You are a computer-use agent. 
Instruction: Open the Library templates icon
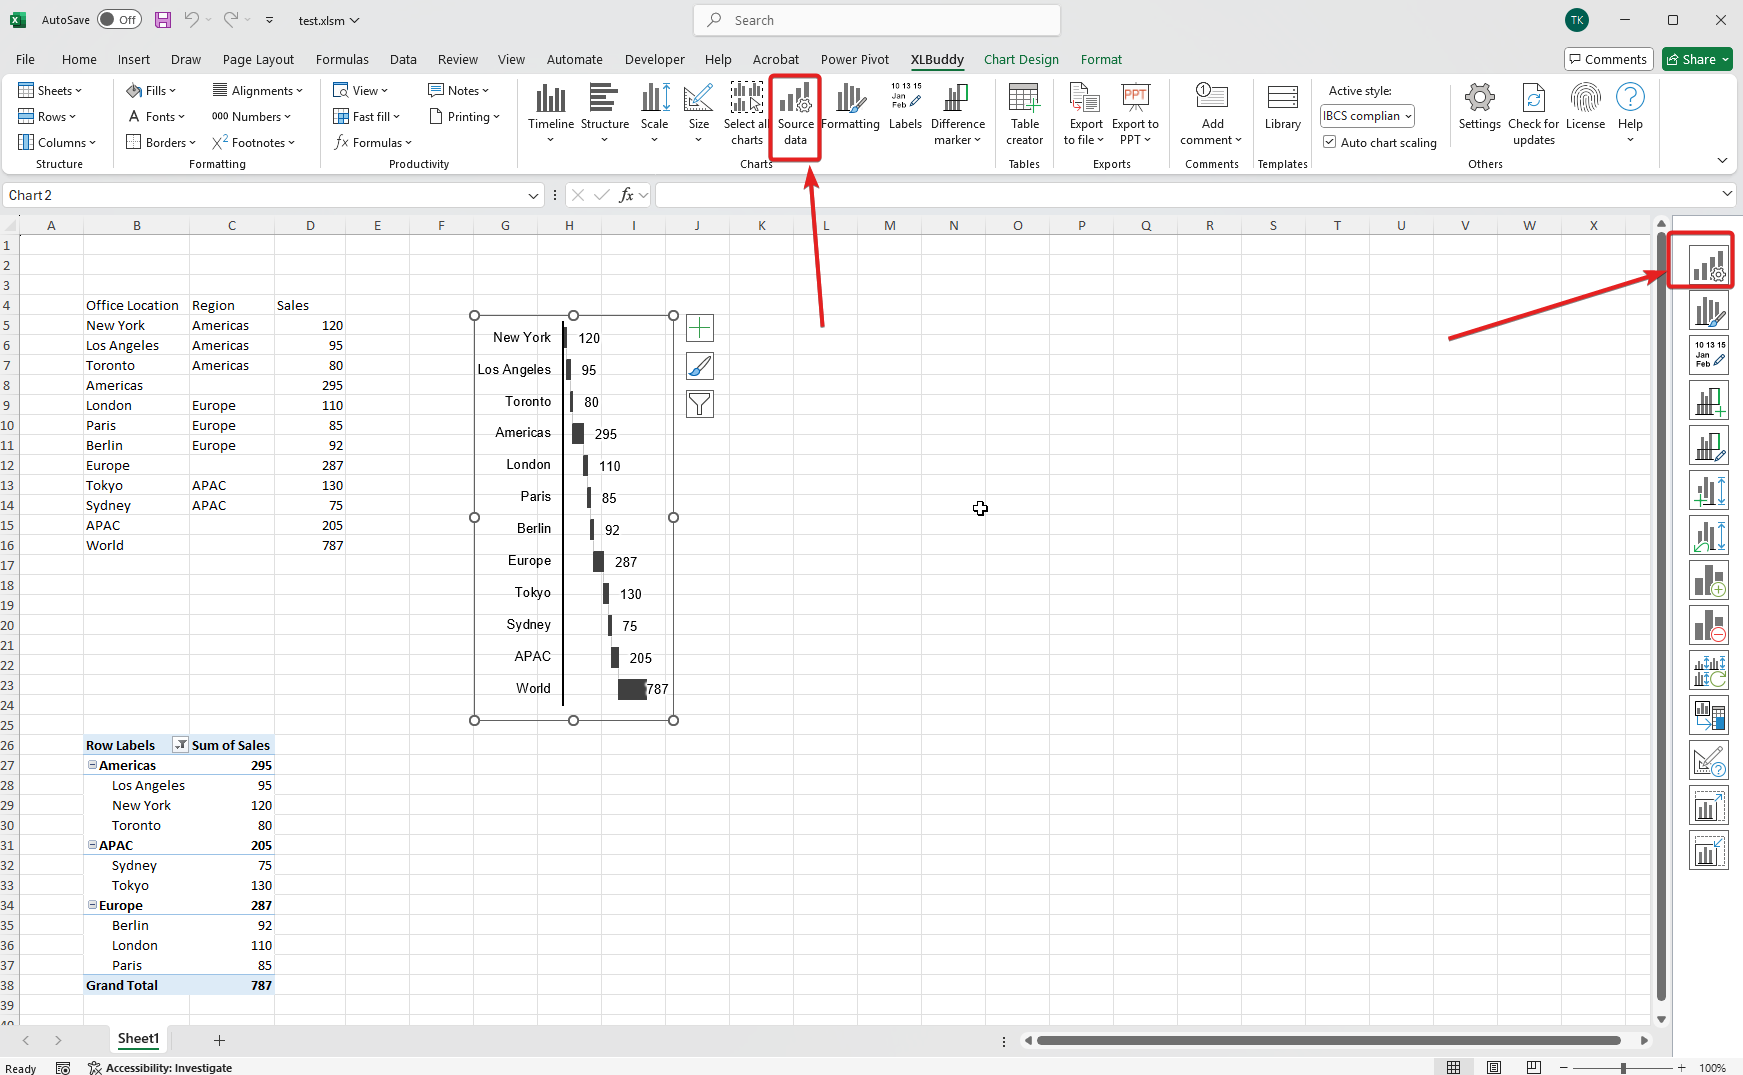tap(1282, 99)
